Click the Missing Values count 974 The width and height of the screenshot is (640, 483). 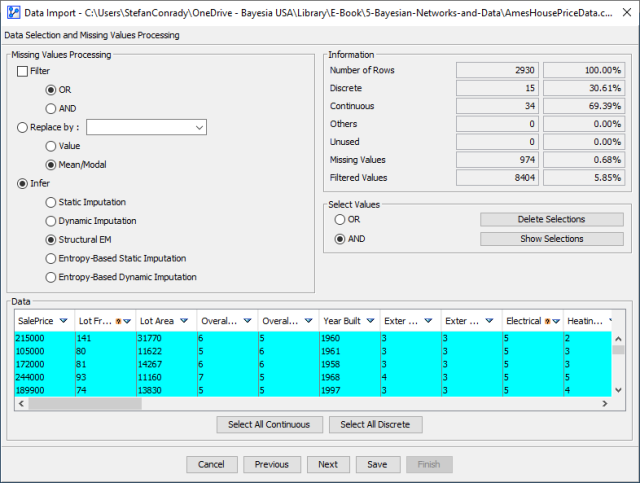point(498,160)
